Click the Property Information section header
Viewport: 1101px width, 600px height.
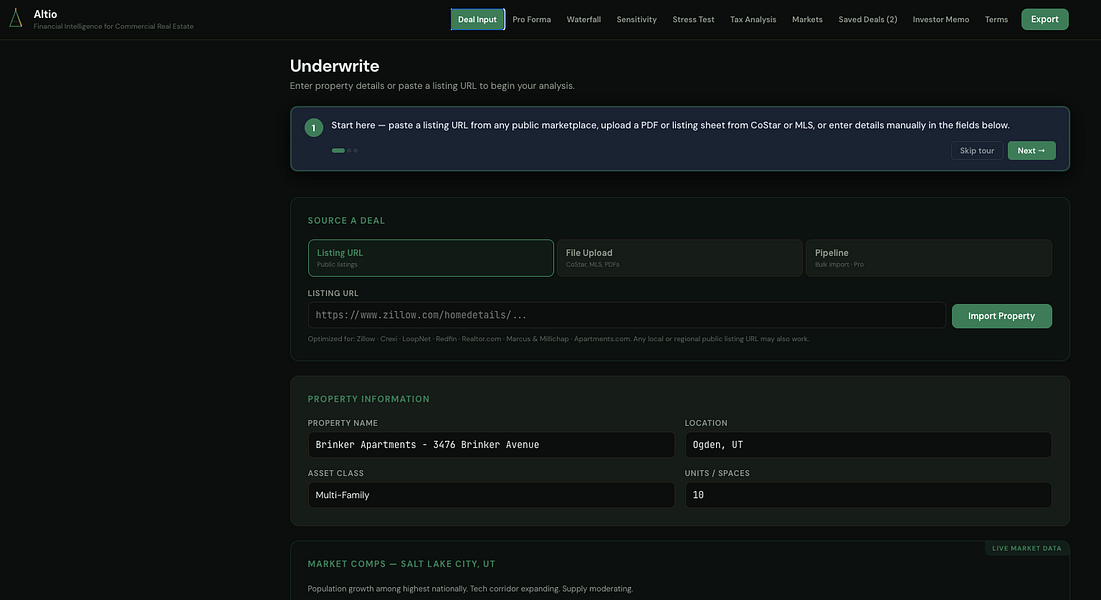(x=369, y=399)
